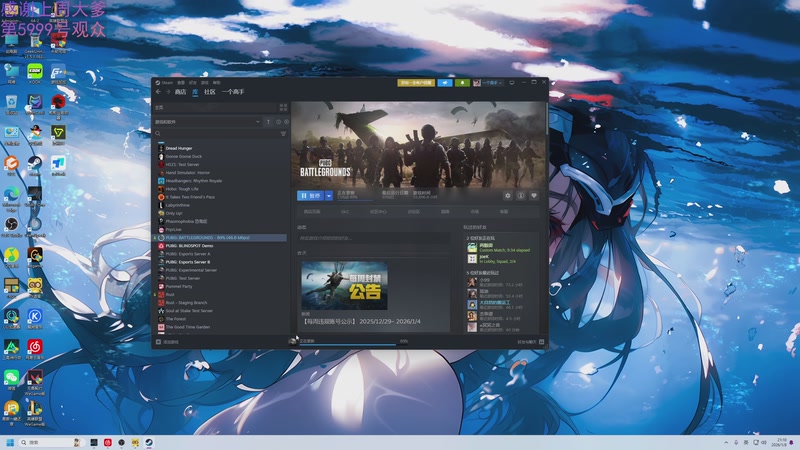Click the game info icon
This screenshot has width=800, height=450.
click(521, 195)
